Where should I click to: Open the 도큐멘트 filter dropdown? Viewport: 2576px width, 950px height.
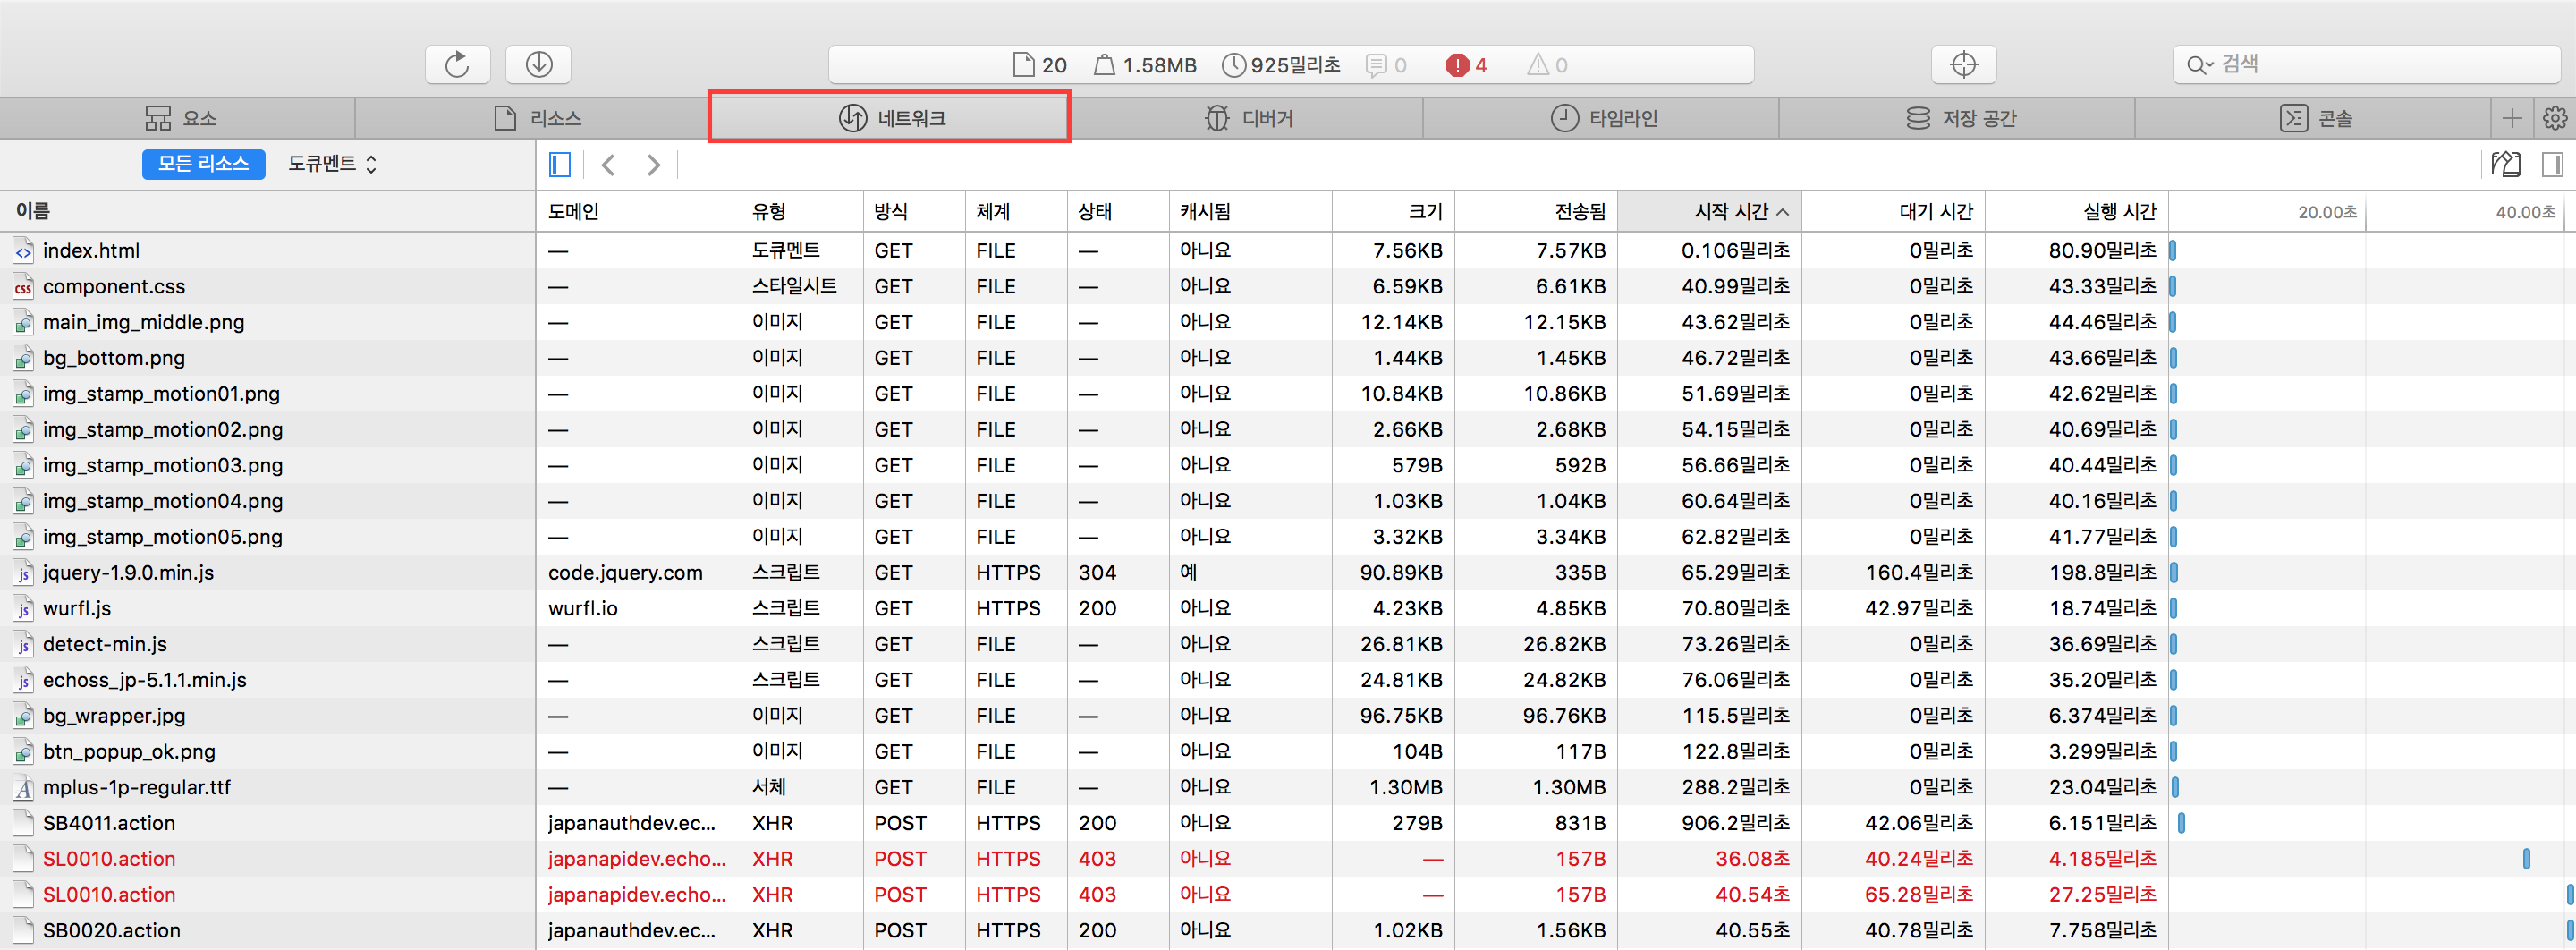tap(332, 164)
